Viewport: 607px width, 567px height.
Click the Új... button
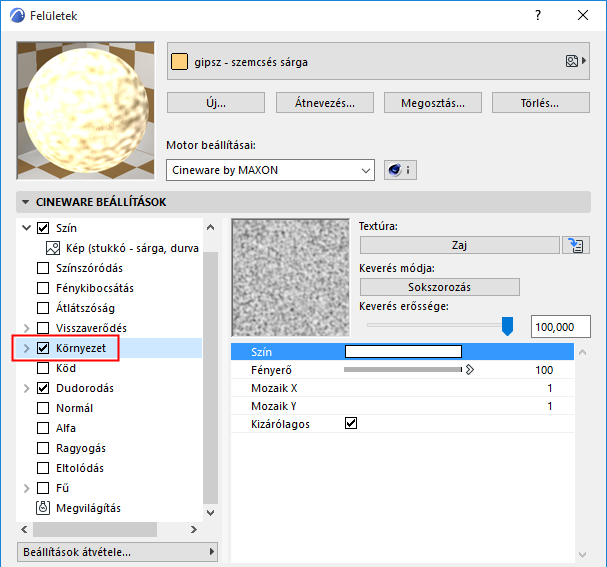216,103
